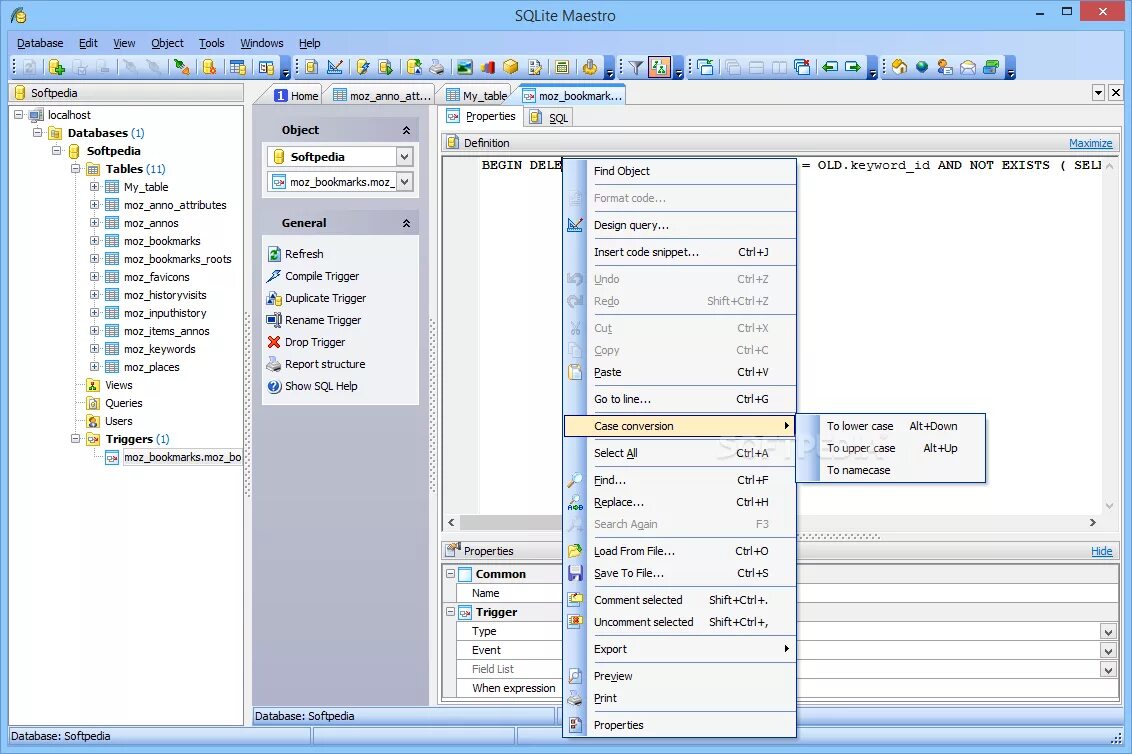Select moz_bookmarks.moz_bo trigger in tree
1132x754 pixels.
click(182, 457)
